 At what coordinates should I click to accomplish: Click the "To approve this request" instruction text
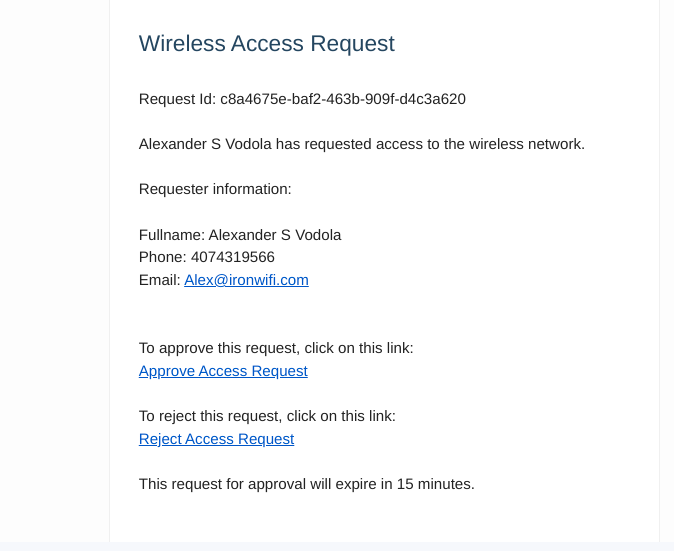pos(276,348)
